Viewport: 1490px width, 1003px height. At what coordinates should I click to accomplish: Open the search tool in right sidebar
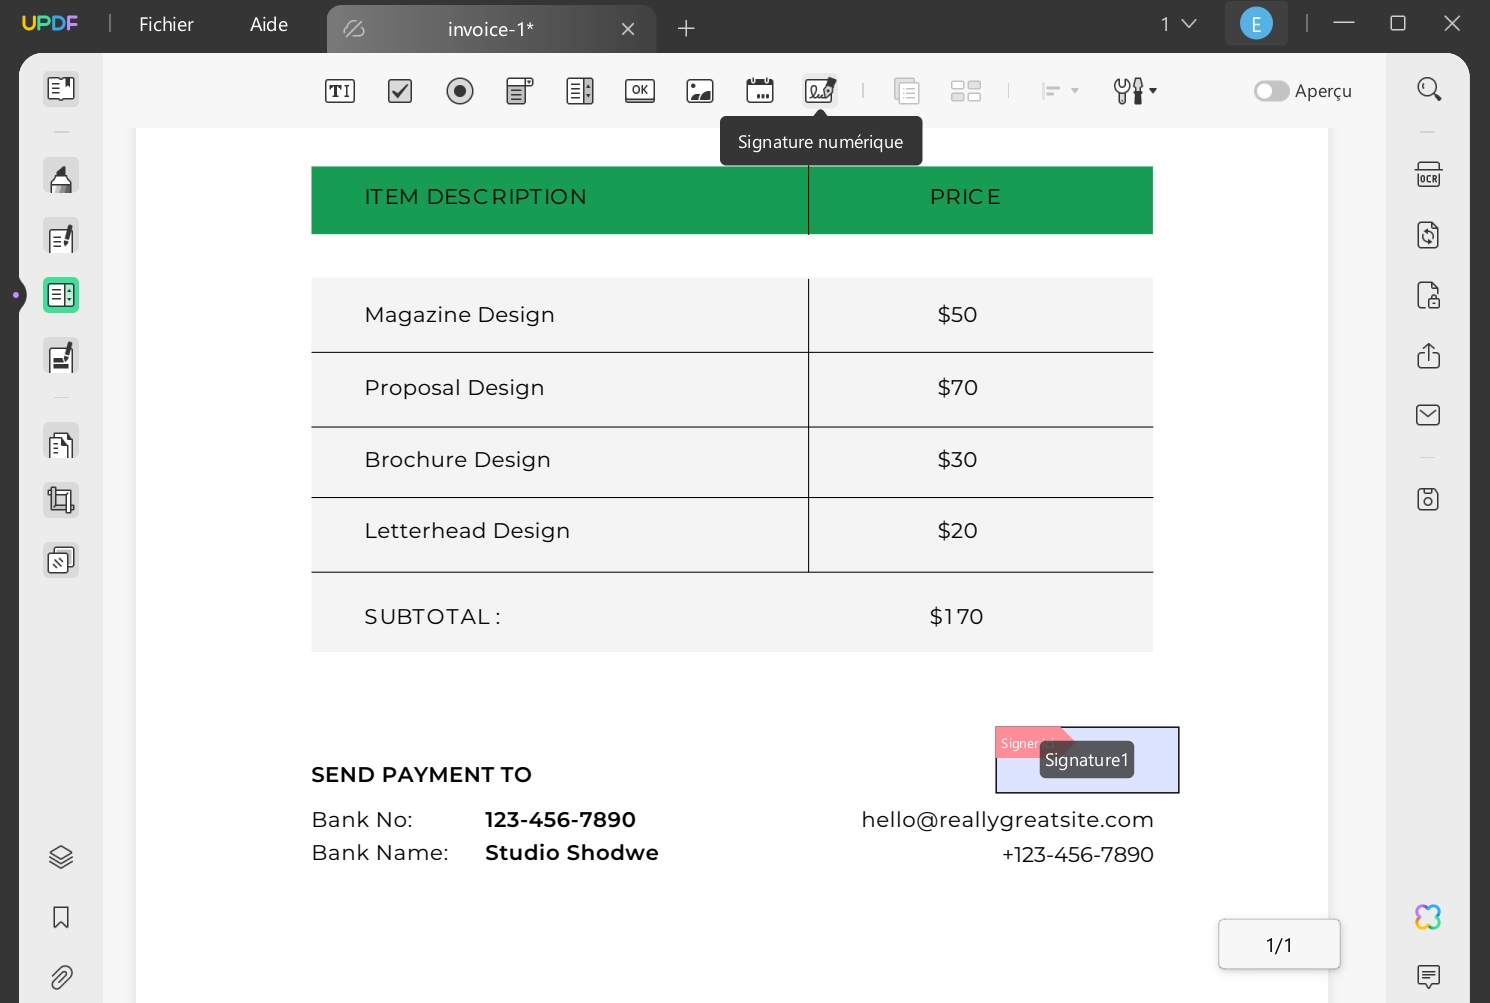pyautogui.click(x=1428, y=89)
